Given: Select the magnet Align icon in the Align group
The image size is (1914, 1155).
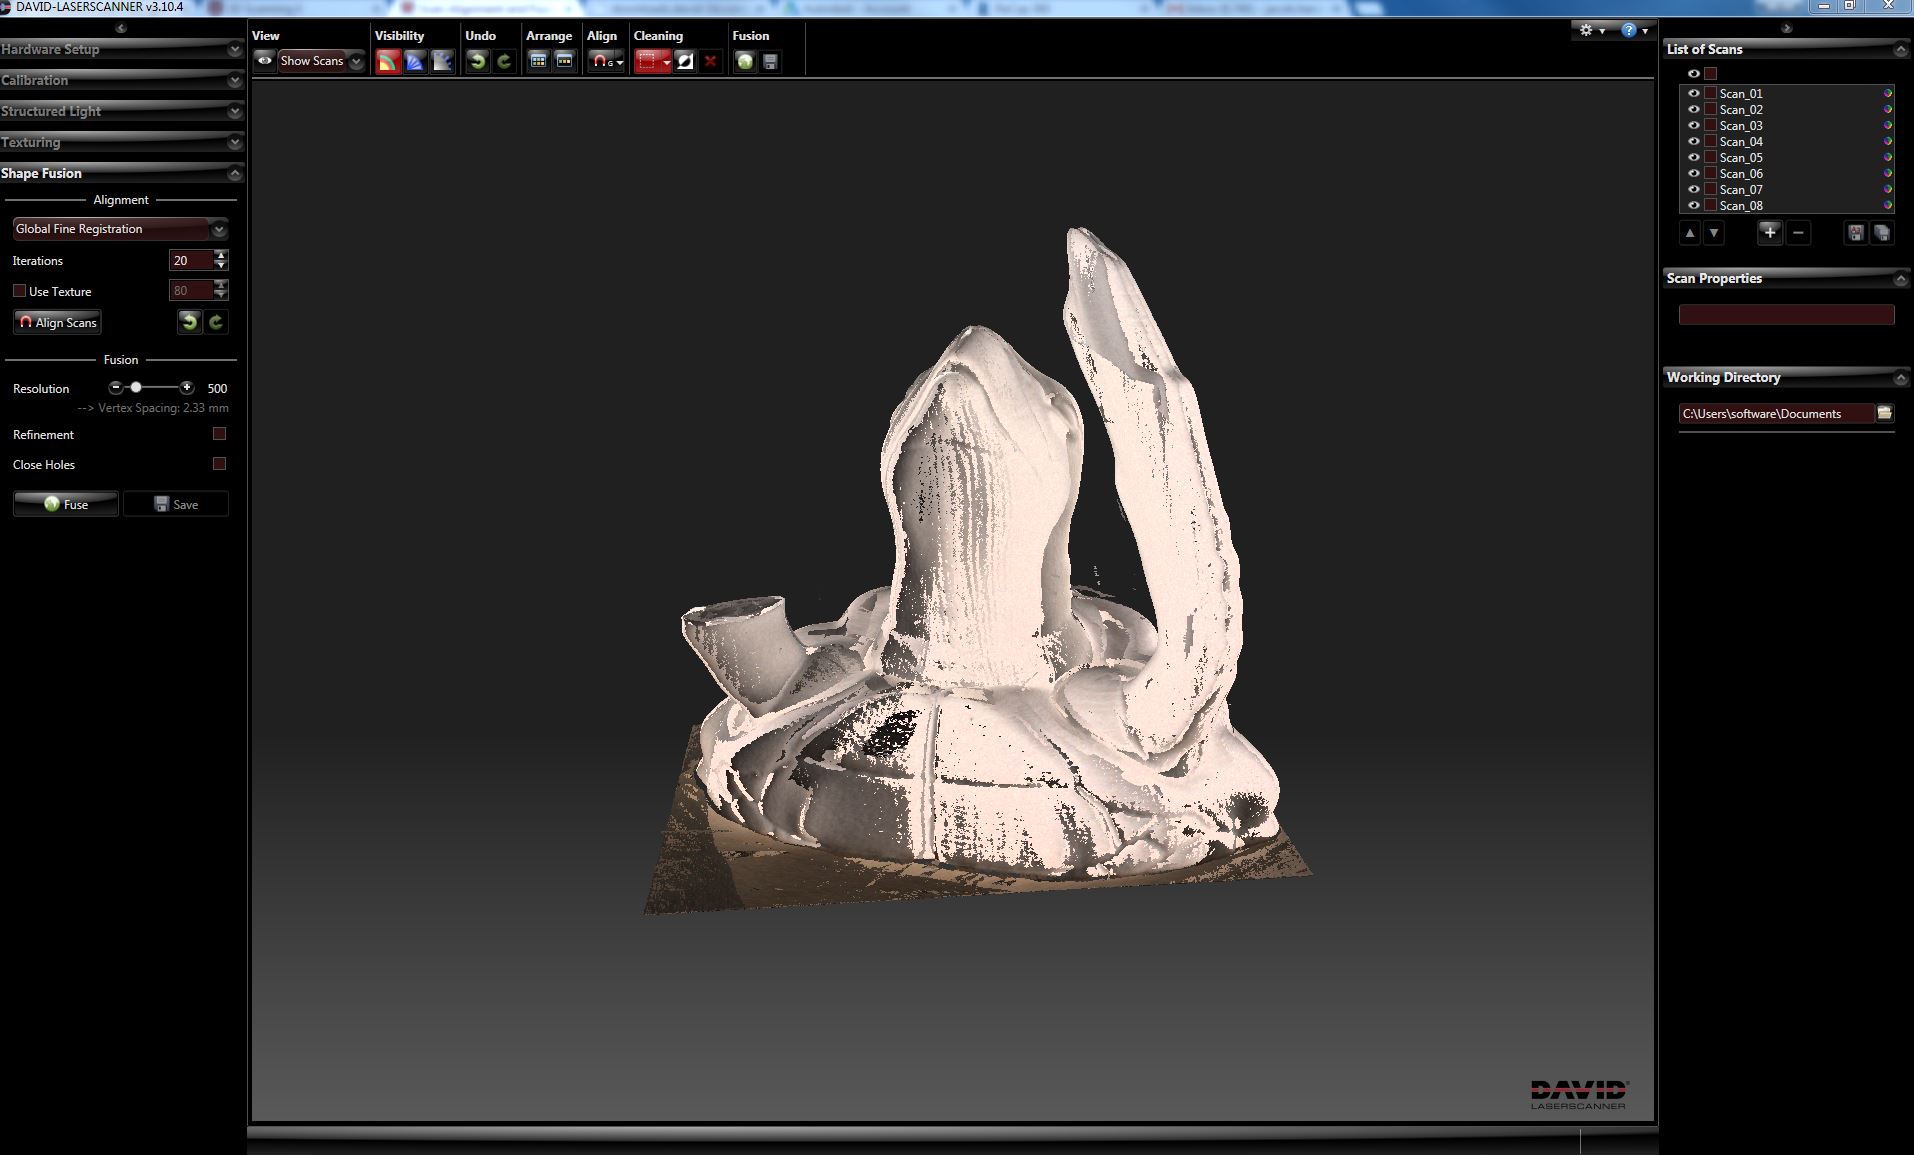Looking at the screenshot, I should pyautogui.click(x=600, y=61).
